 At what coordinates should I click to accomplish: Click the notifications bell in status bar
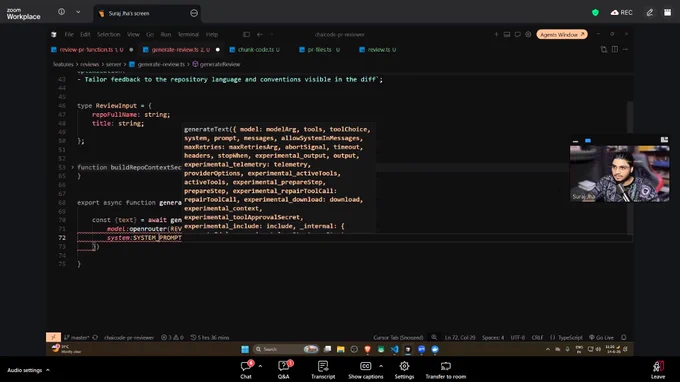[x=624, y=337]
